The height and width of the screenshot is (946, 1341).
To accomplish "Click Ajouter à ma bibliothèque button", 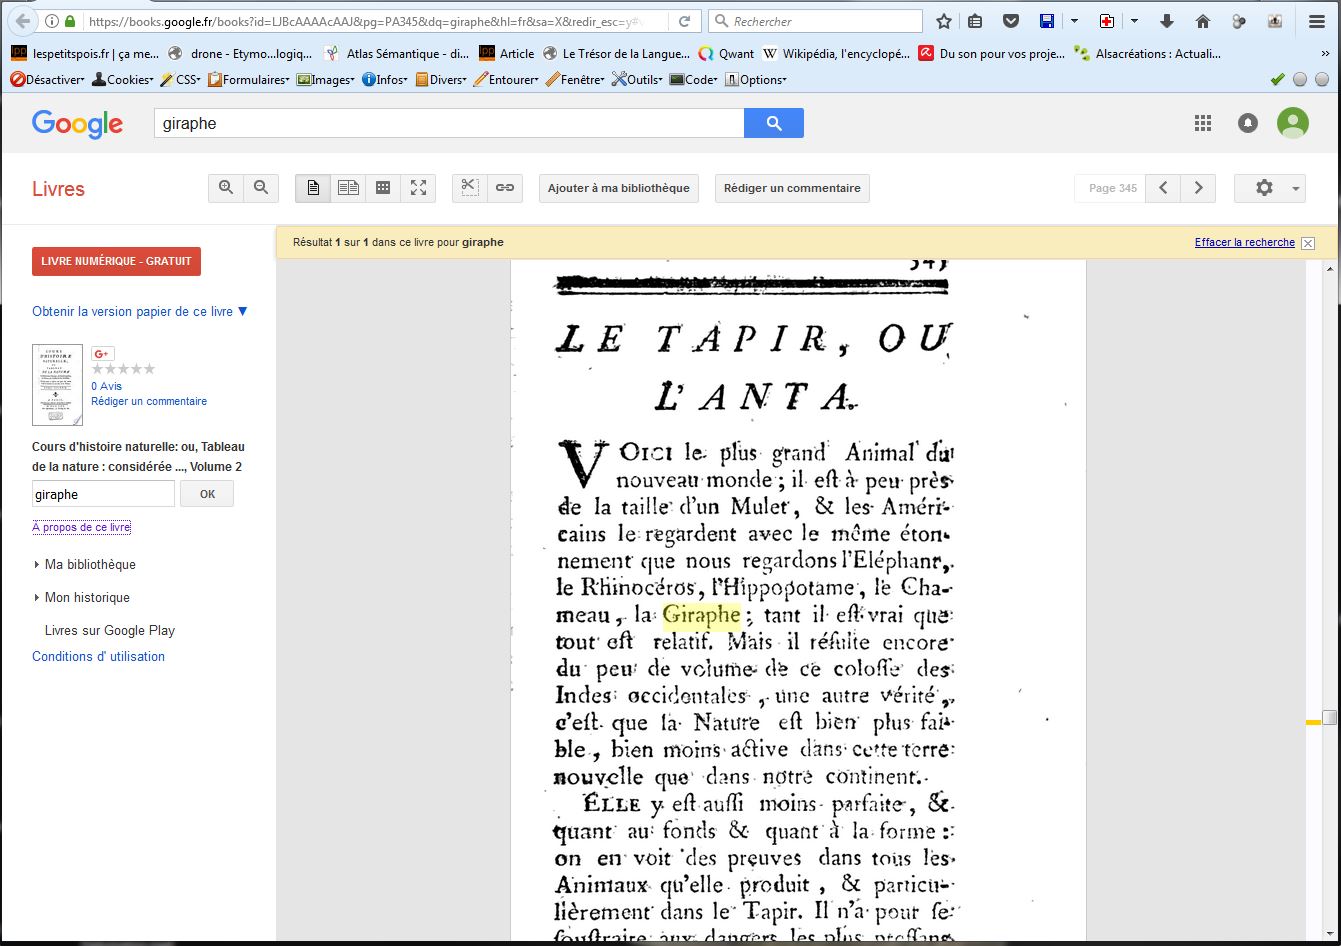I will 618,188.
